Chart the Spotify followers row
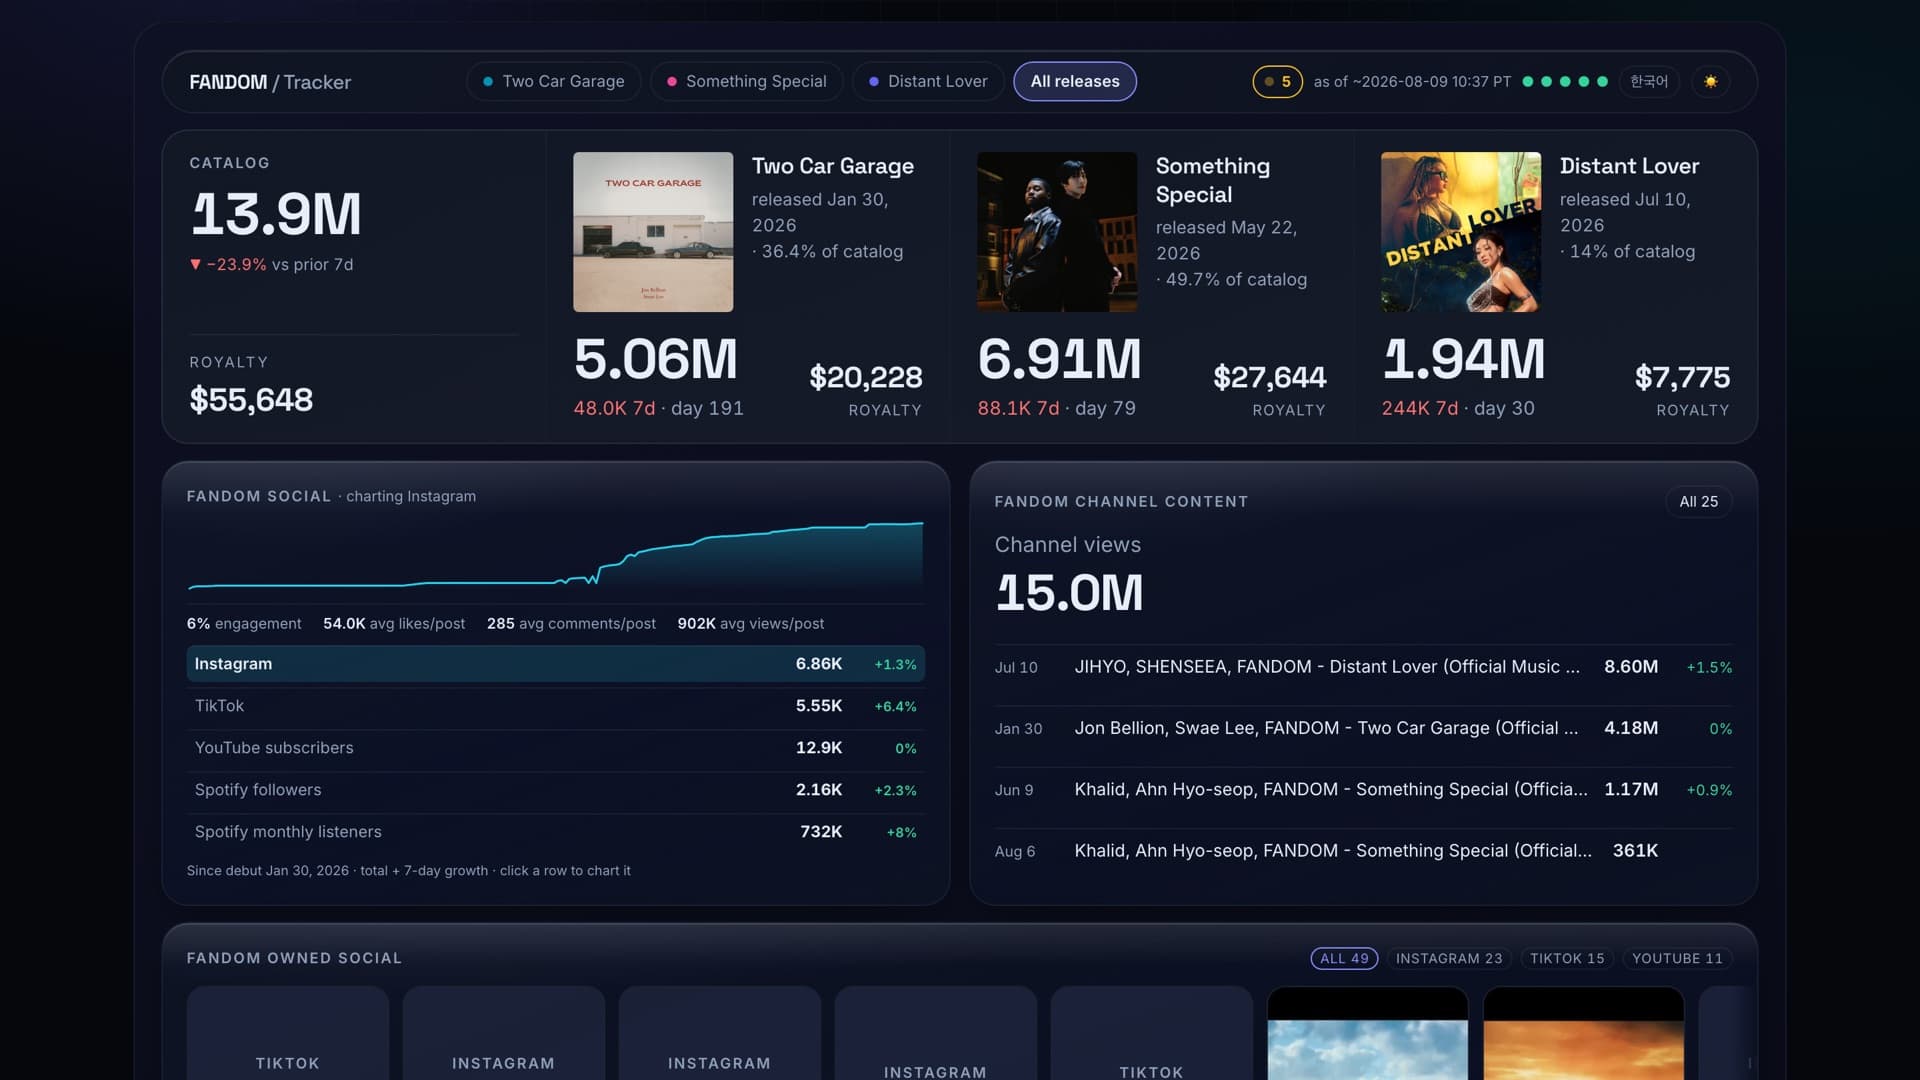1920x1080 pixels. tap(555, 790)
